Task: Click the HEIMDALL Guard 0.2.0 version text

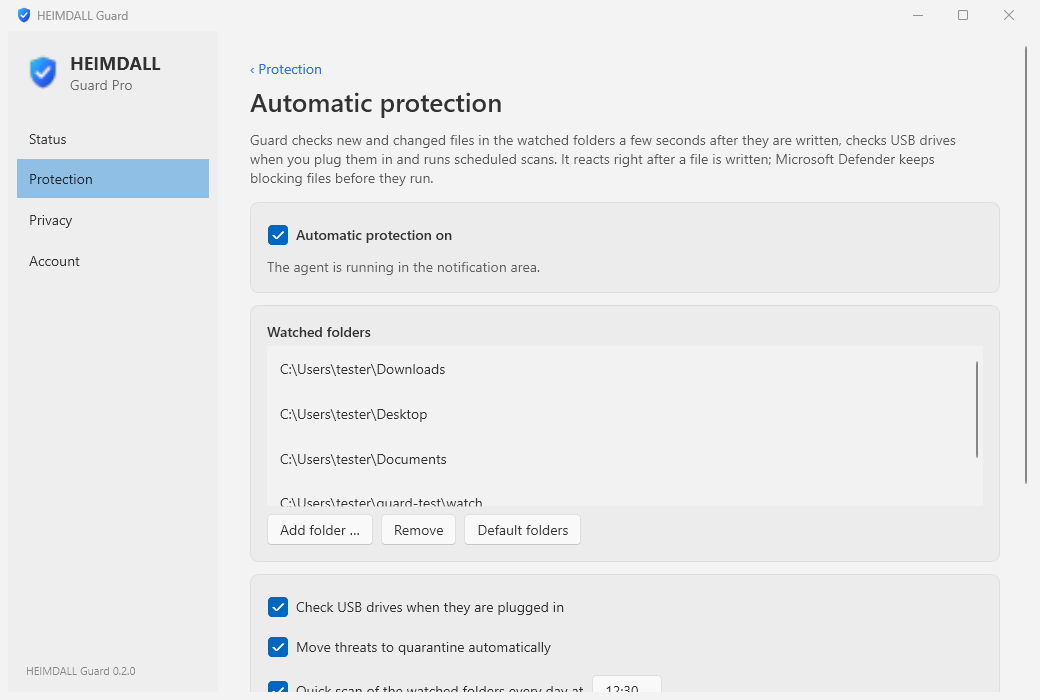Action: tap(81, 671)
